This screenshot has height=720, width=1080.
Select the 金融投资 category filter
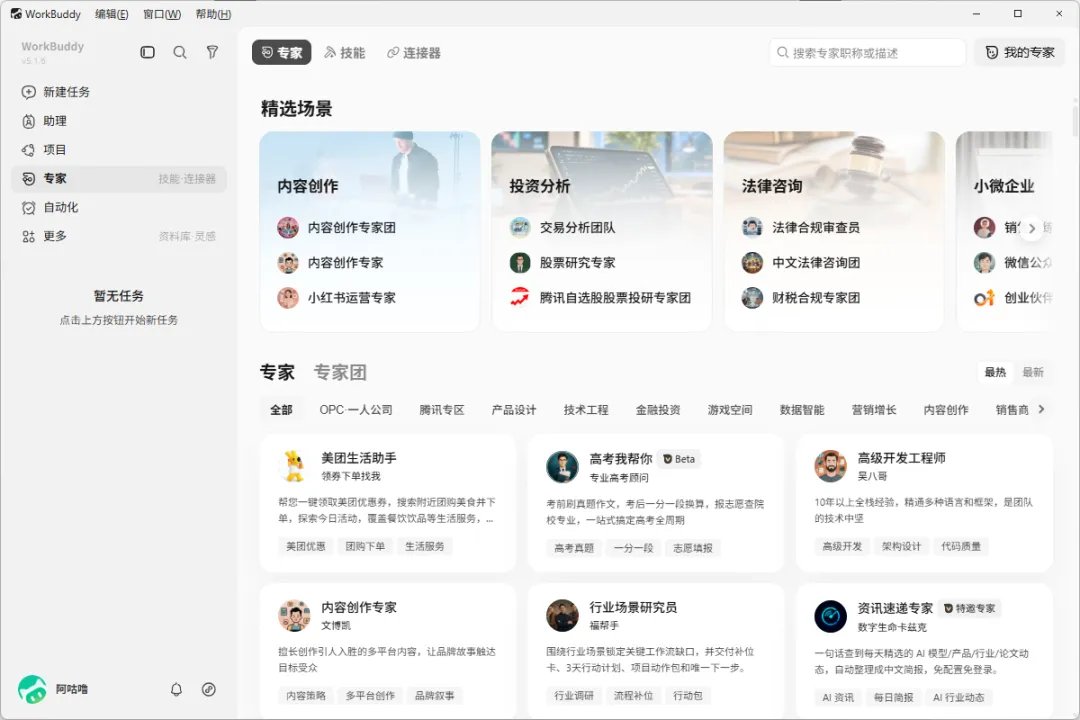click(x=658, y=410)
